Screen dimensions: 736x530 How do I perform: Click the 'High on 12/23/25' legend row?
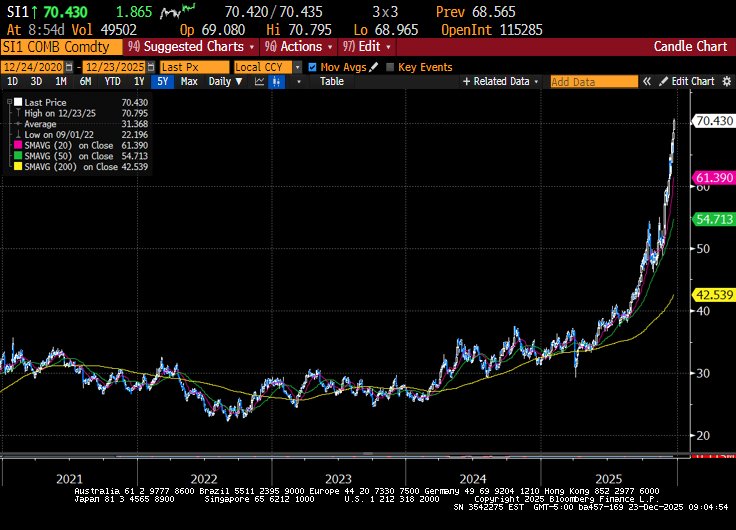pos(82,113)
